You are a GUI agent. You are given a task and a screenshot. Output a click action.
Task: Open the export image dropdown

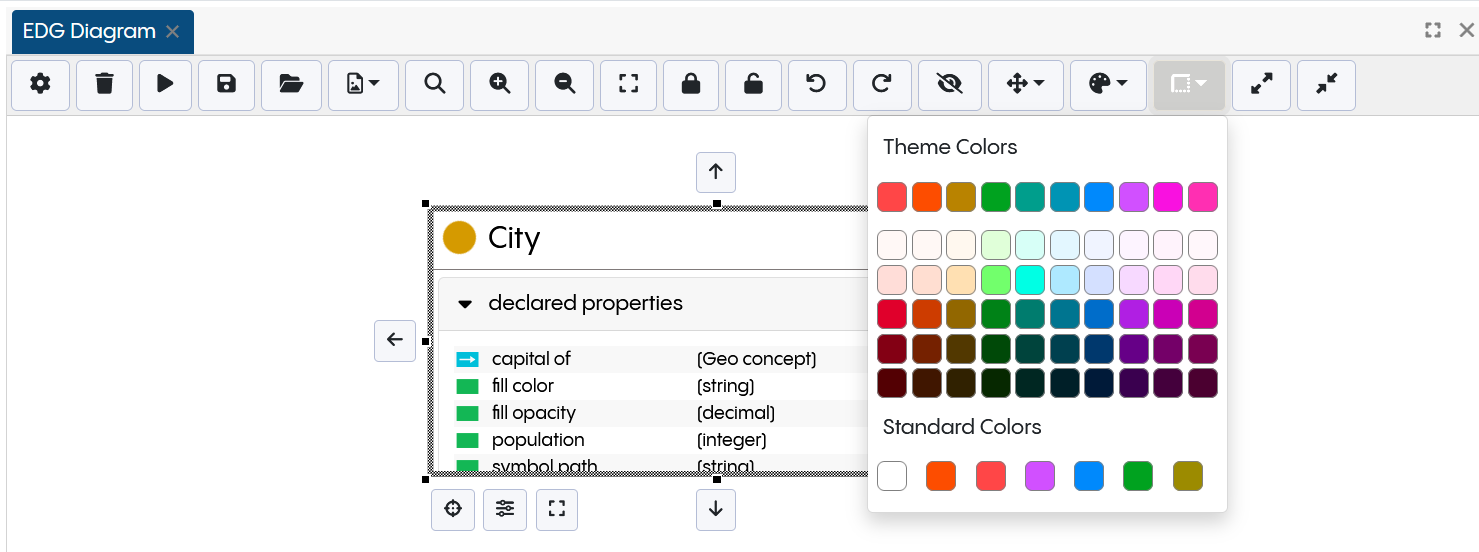363,84
